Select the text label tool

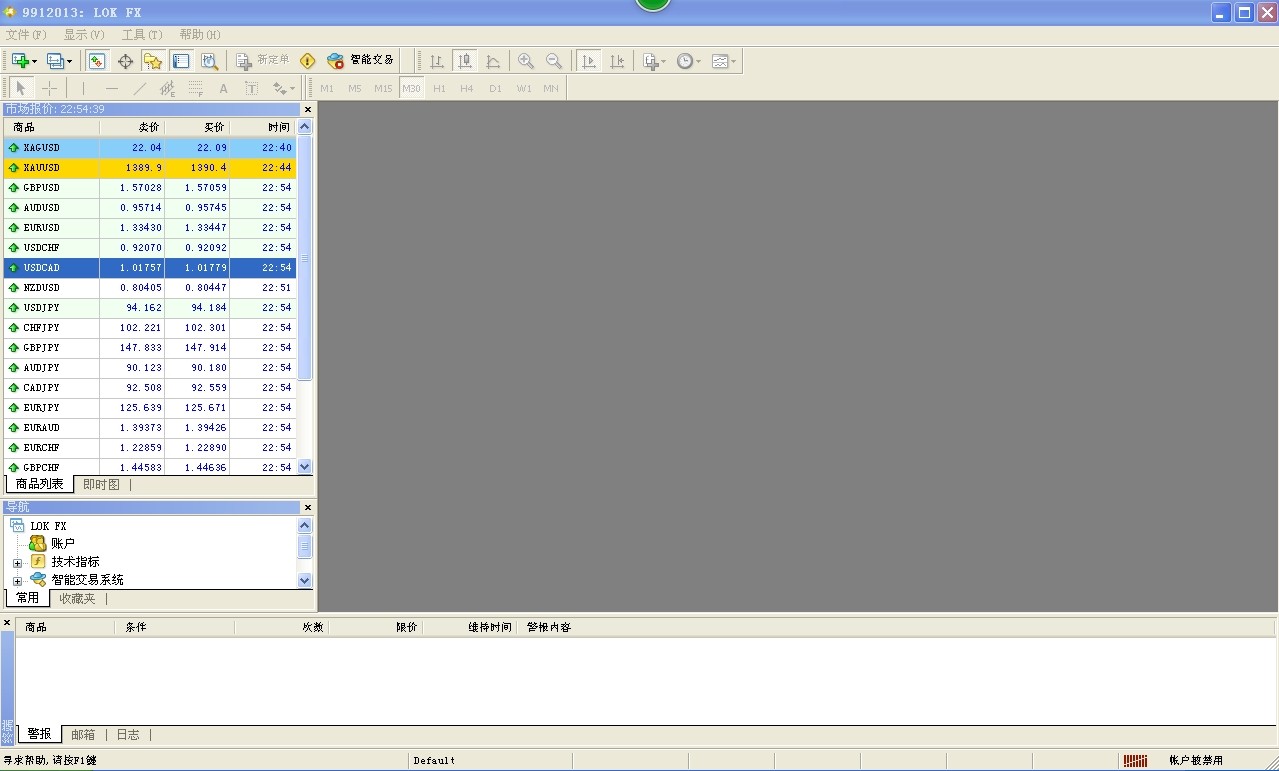[x=251, y=88]
